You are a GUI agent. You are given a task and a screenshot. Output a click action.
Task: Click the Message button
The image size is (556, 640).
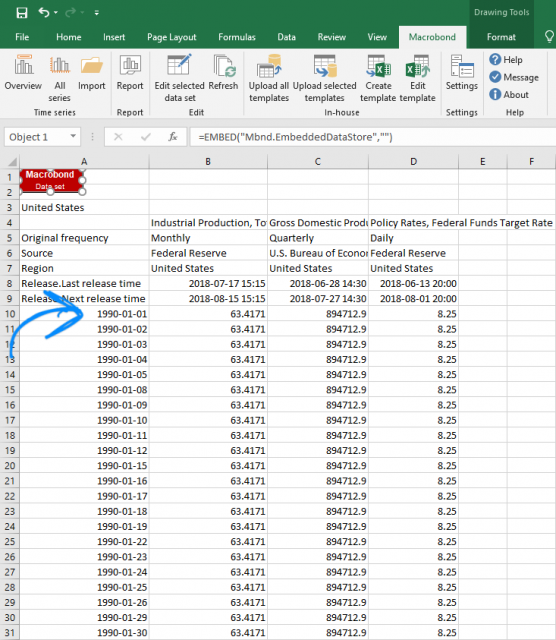pos(514,77)
